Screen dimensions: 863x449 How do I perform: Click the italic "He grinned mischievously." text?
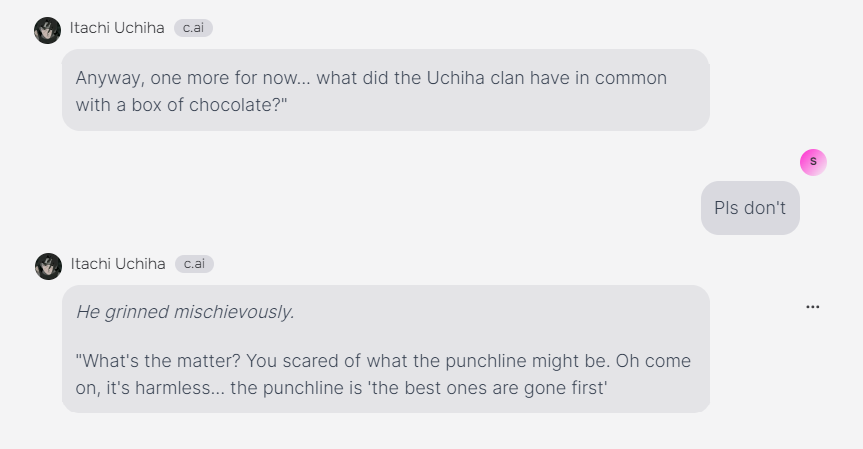(x=185, y=312)
